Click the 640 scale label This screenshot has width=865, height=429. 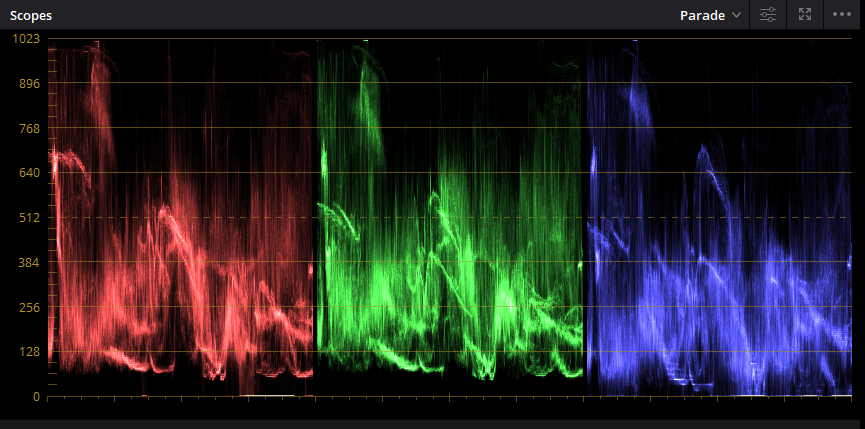30,173
